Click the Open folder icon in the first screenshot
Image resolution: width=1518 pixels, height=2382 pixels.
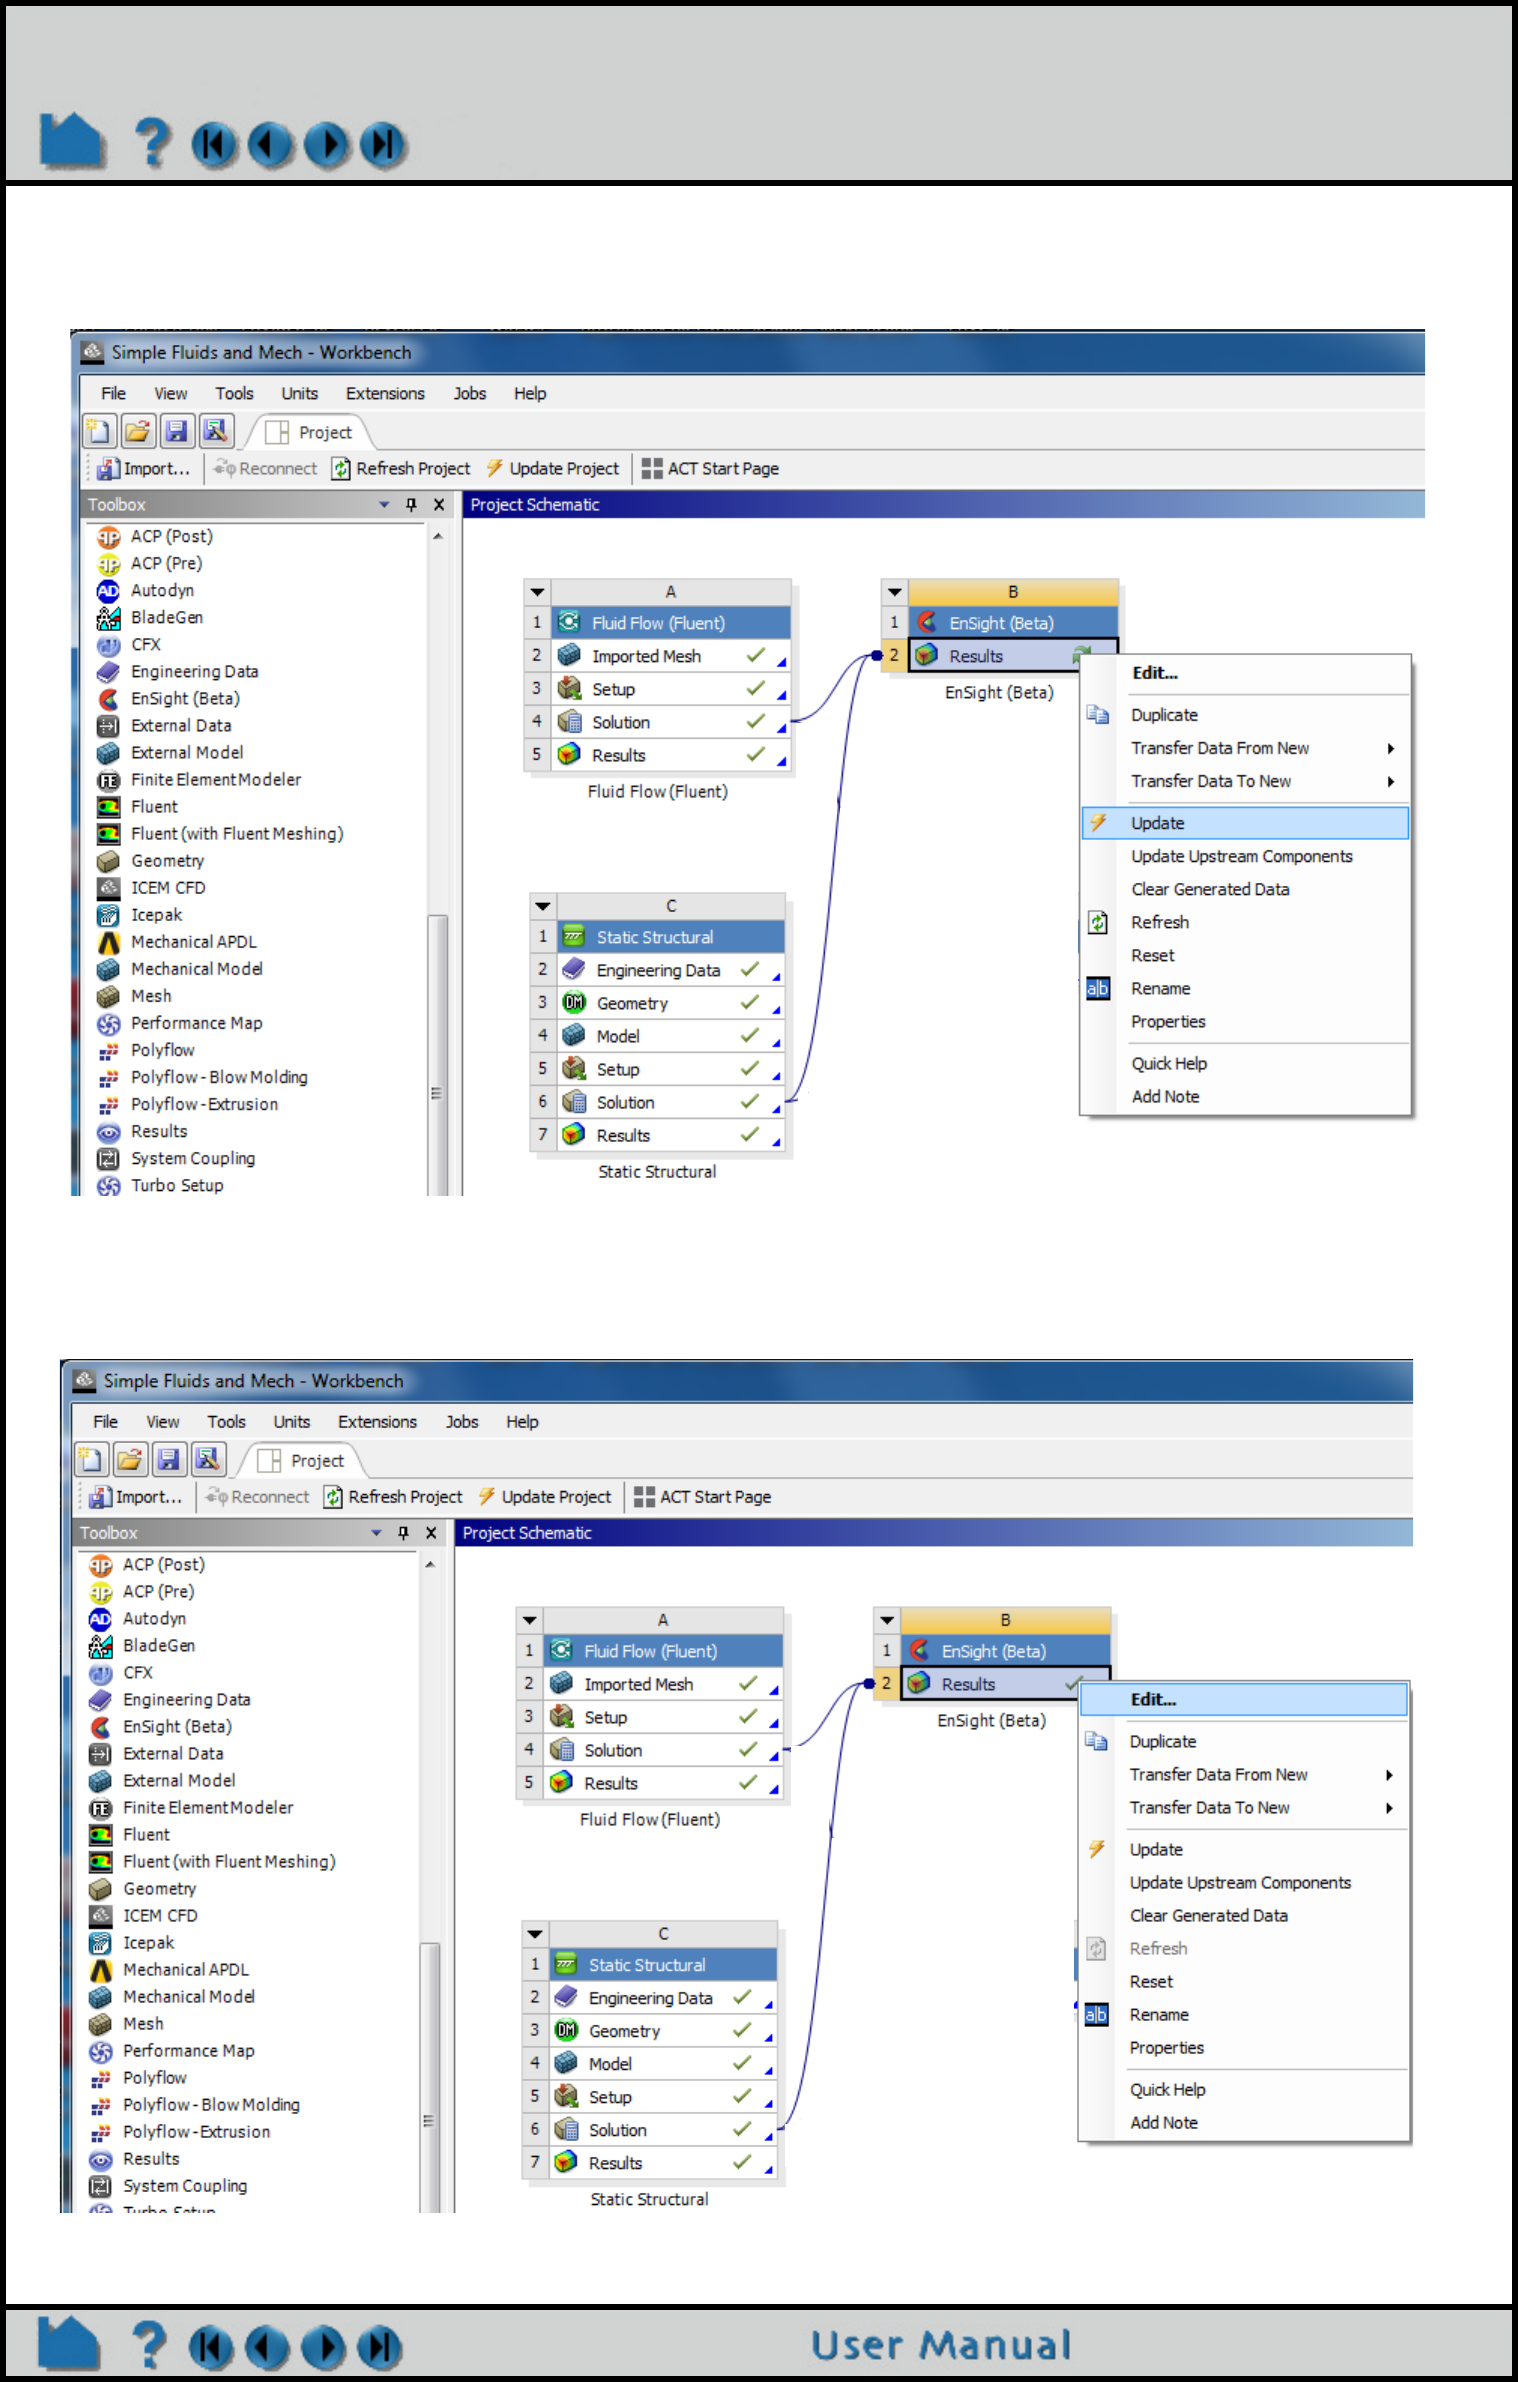138,431
